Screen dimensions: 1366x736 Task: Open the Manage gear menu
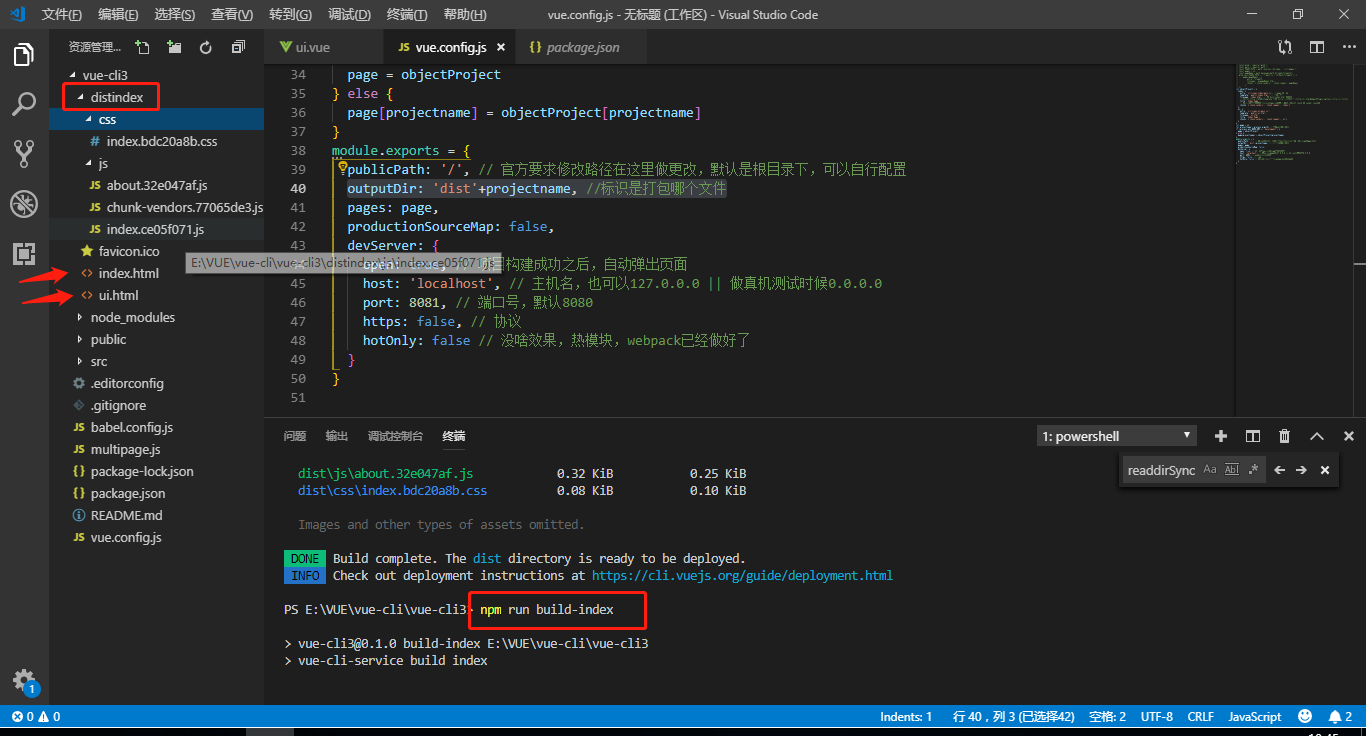click(24, 680)
